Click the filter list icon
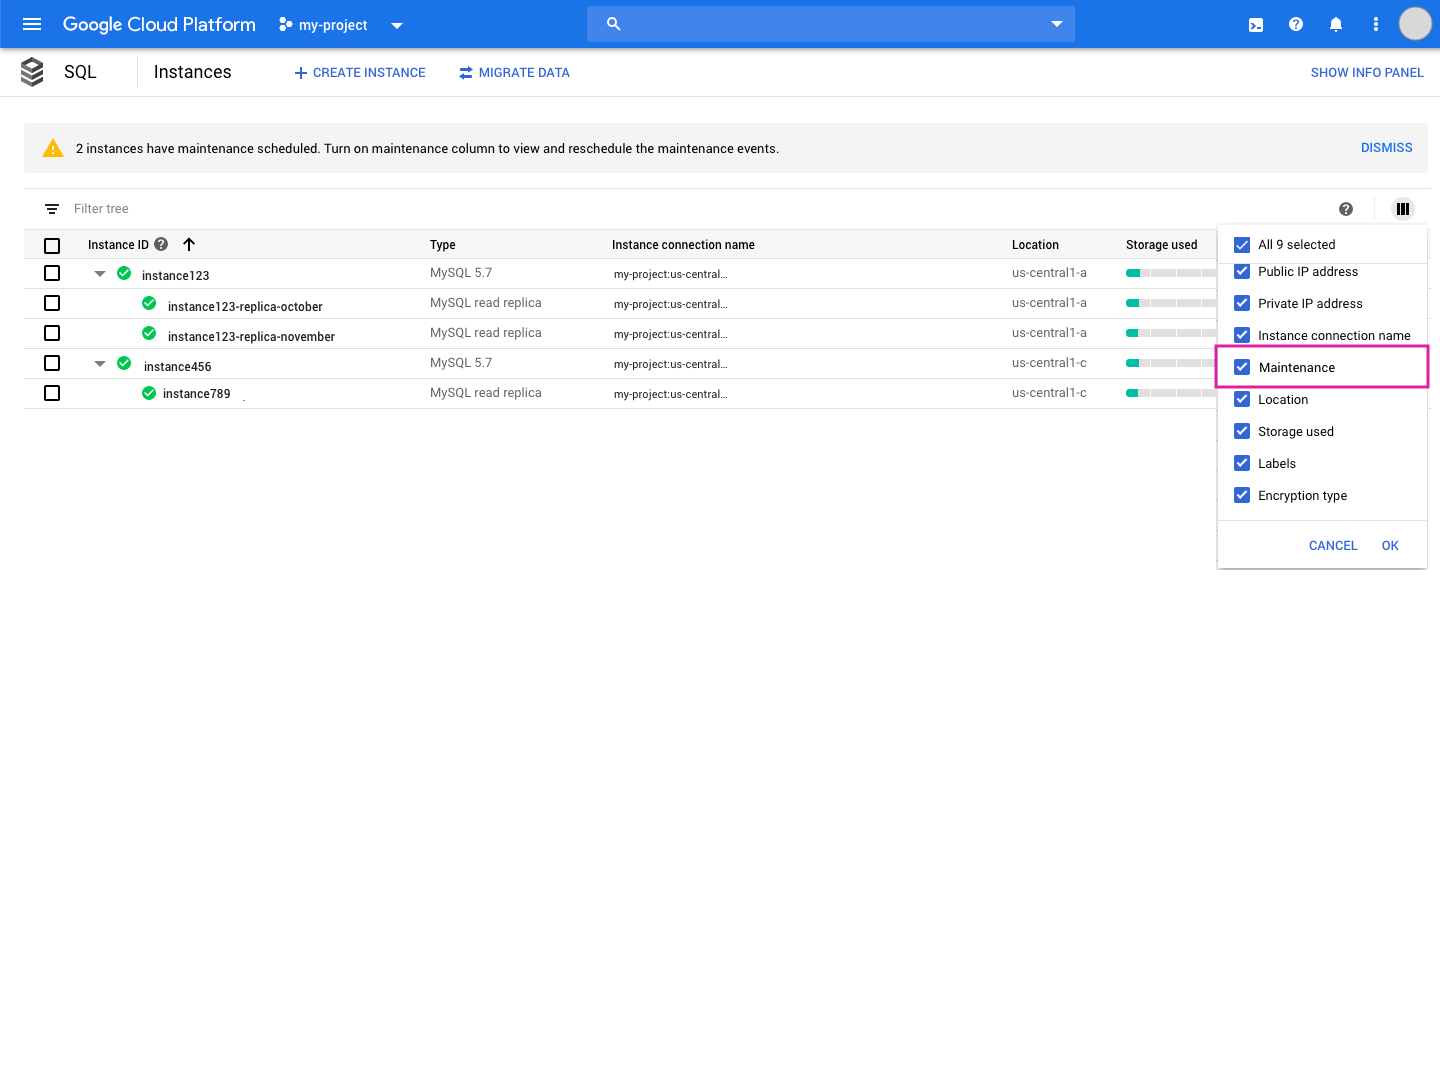 click(x=52, y=209)
